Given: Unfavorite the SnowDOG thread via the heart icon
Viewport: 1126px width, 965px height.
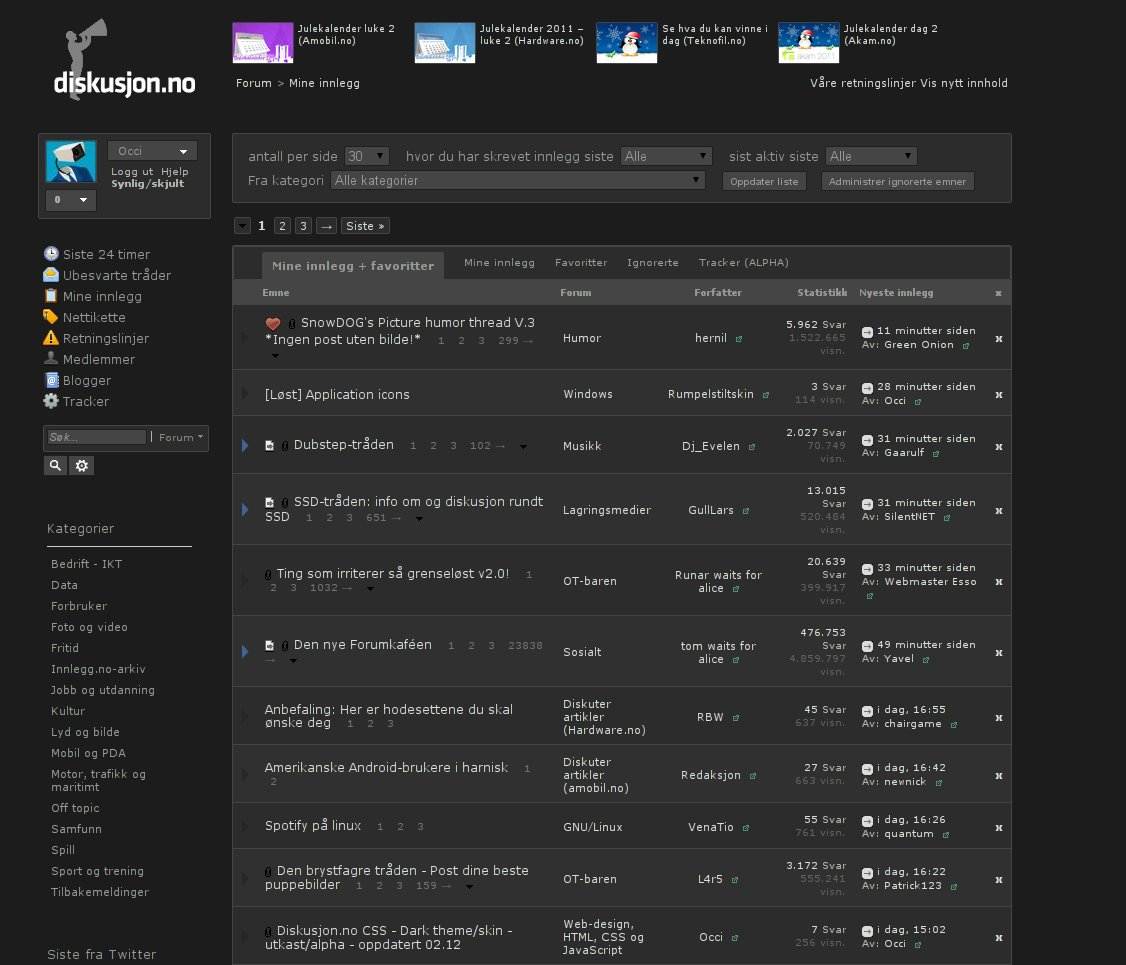Looking at the screenshot, I should pos(273,324).
